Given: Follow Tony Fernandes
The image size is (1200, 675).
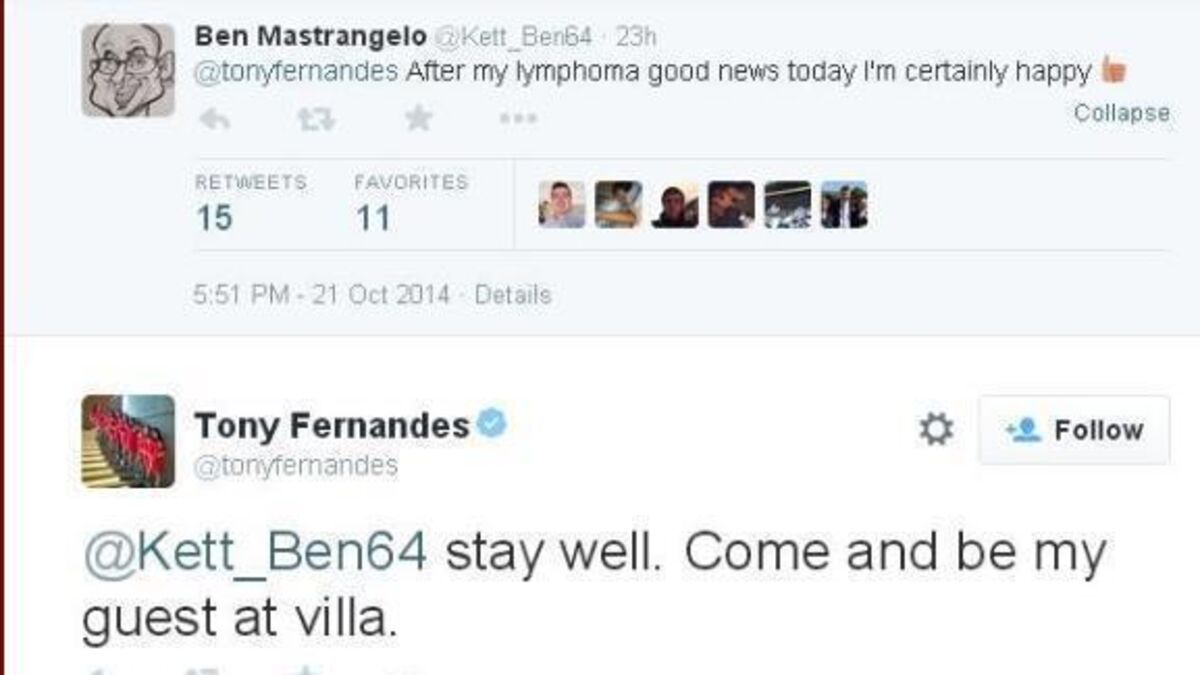Looking at the screenshot, I should (x=1075, y=430).
